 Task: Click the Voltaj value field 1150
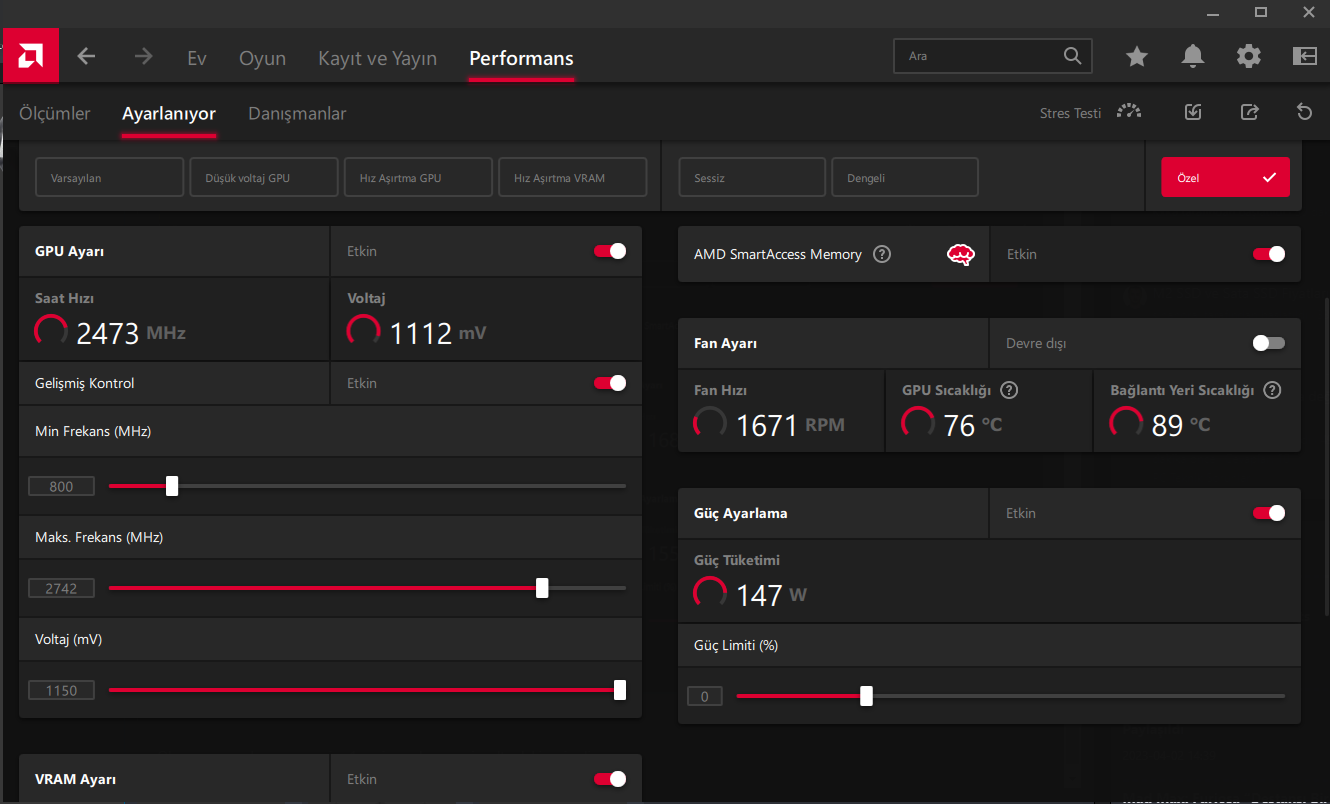[x=61, y=690]
